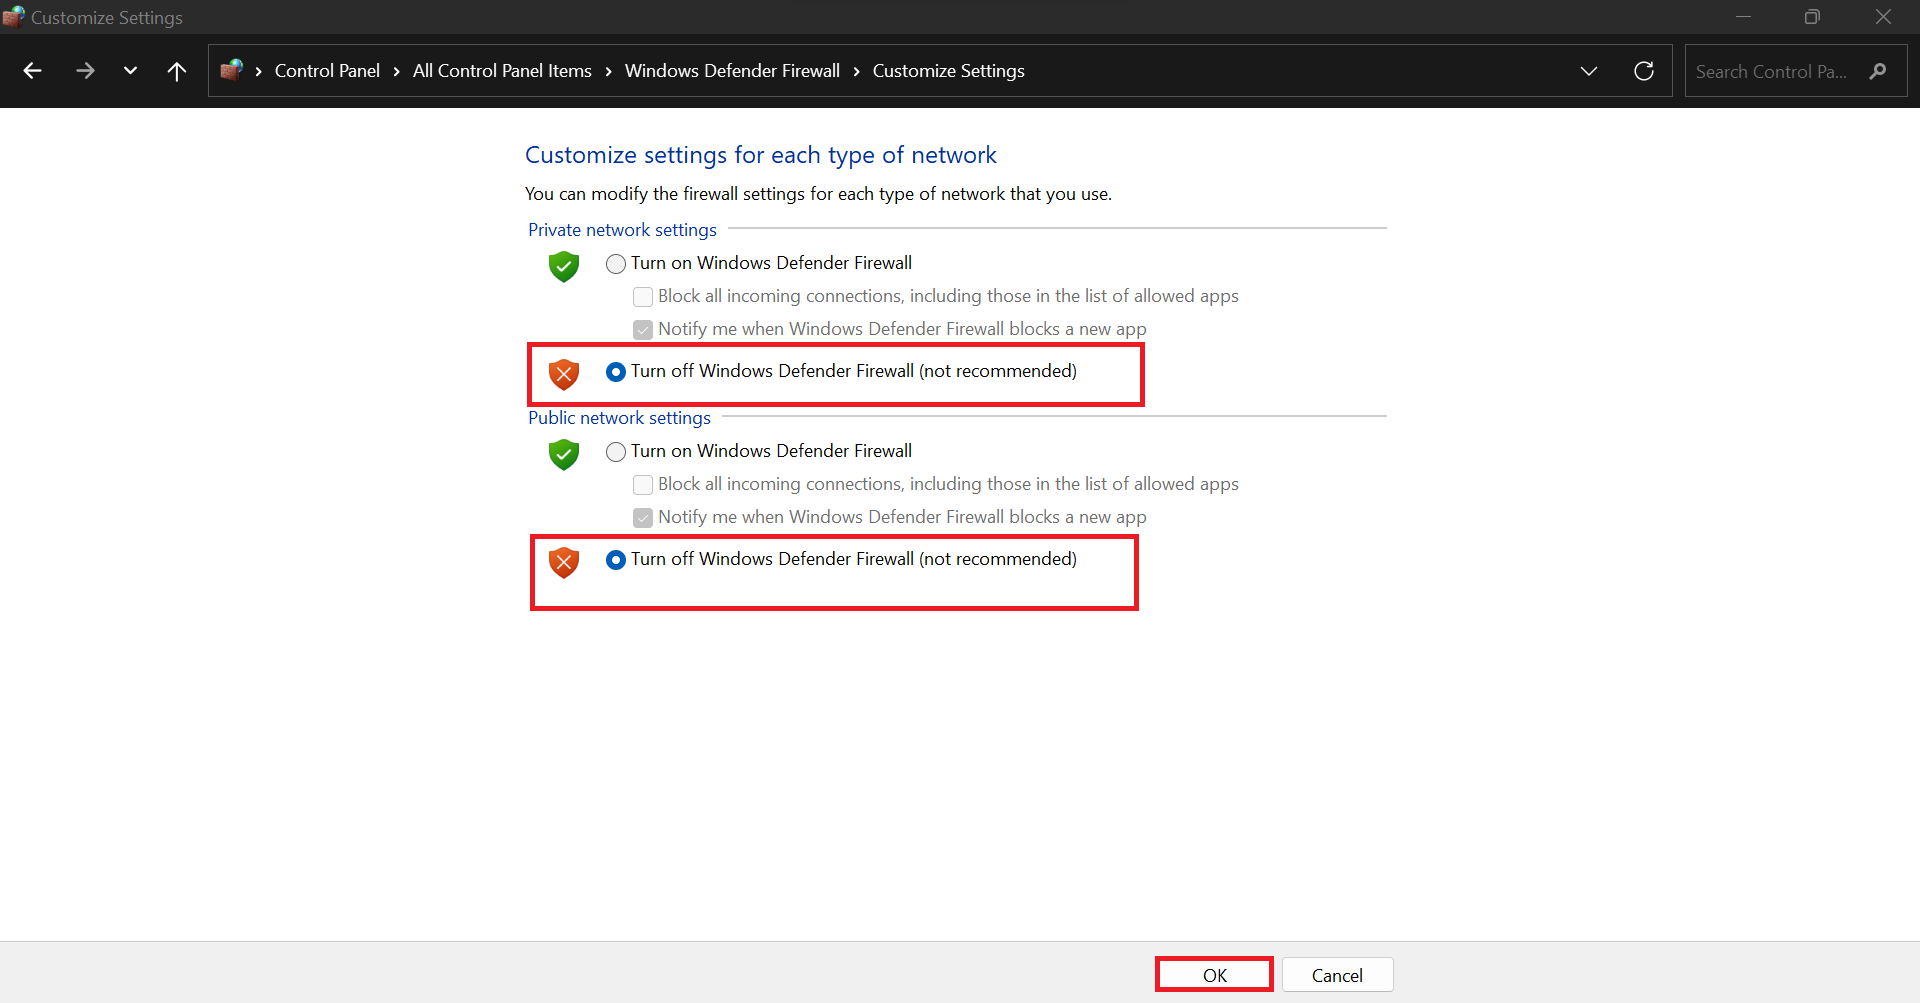Minimize the Customize Settings window
Screen dimensions: 1920x1003
coord(1743,17)
